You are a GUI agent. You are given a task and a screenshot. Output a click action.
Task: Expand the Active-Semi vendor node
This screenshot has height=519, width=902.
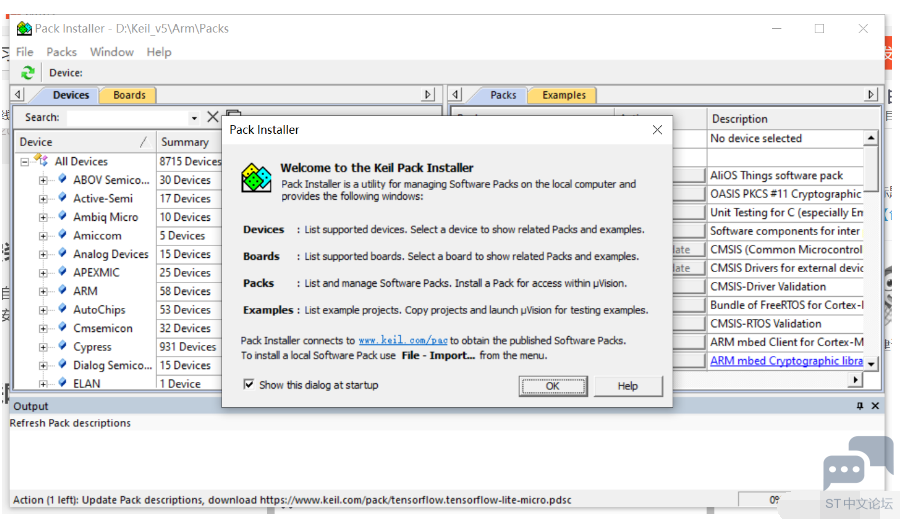(43, 199)
